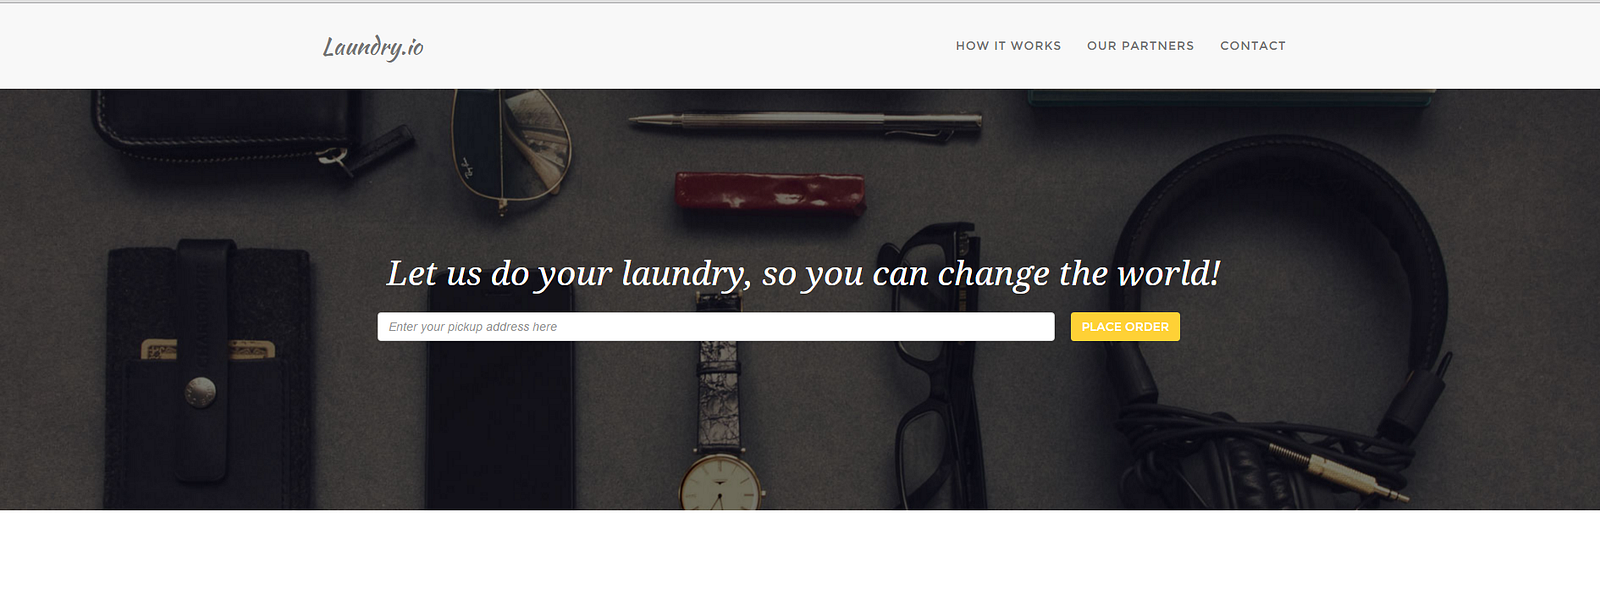The image size is (1600, 611).
Task: Click the gold headphone jack plug
Action: pyautogui.click(x=1340, y=473)
